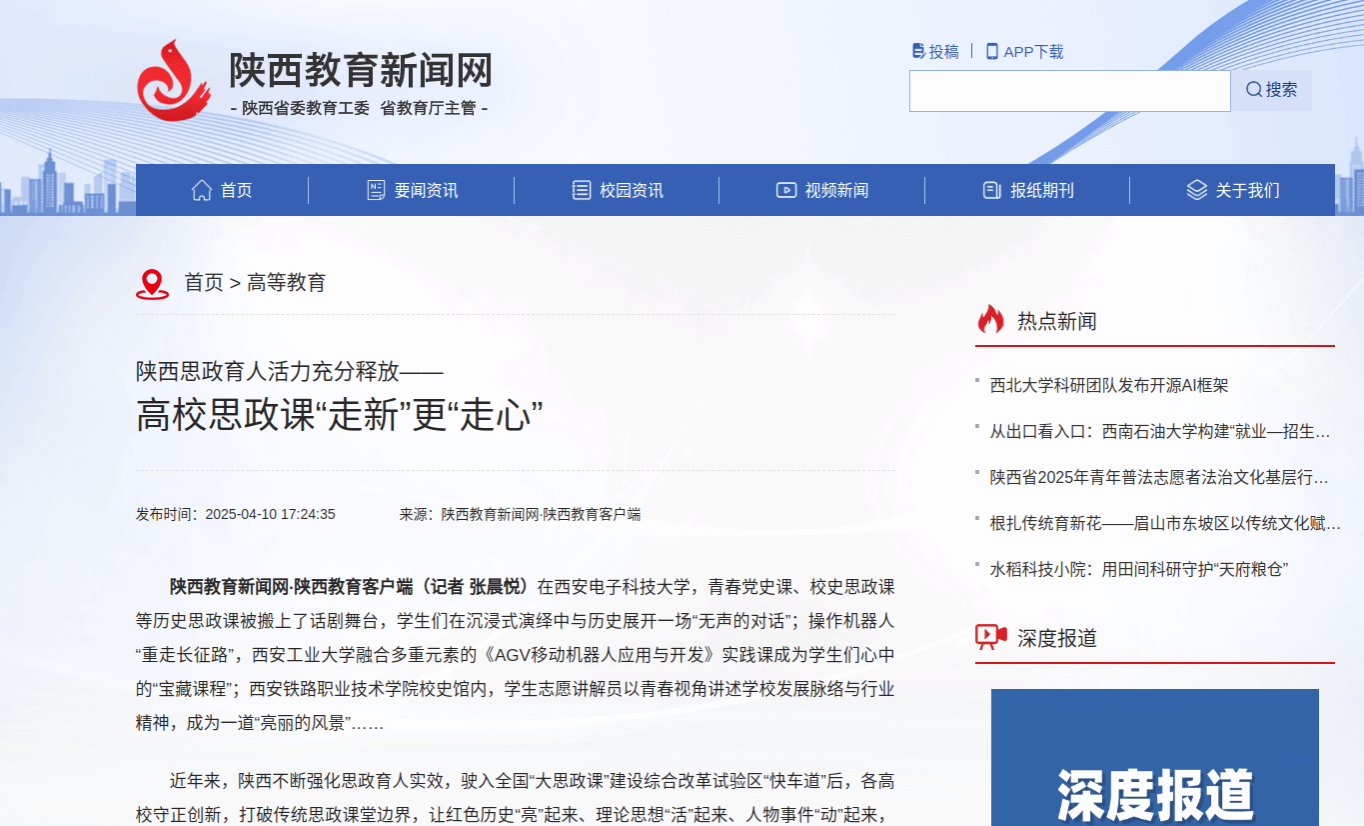Open the 关于我们 menu item
1364x826 pixels.
pos(1247,190)
